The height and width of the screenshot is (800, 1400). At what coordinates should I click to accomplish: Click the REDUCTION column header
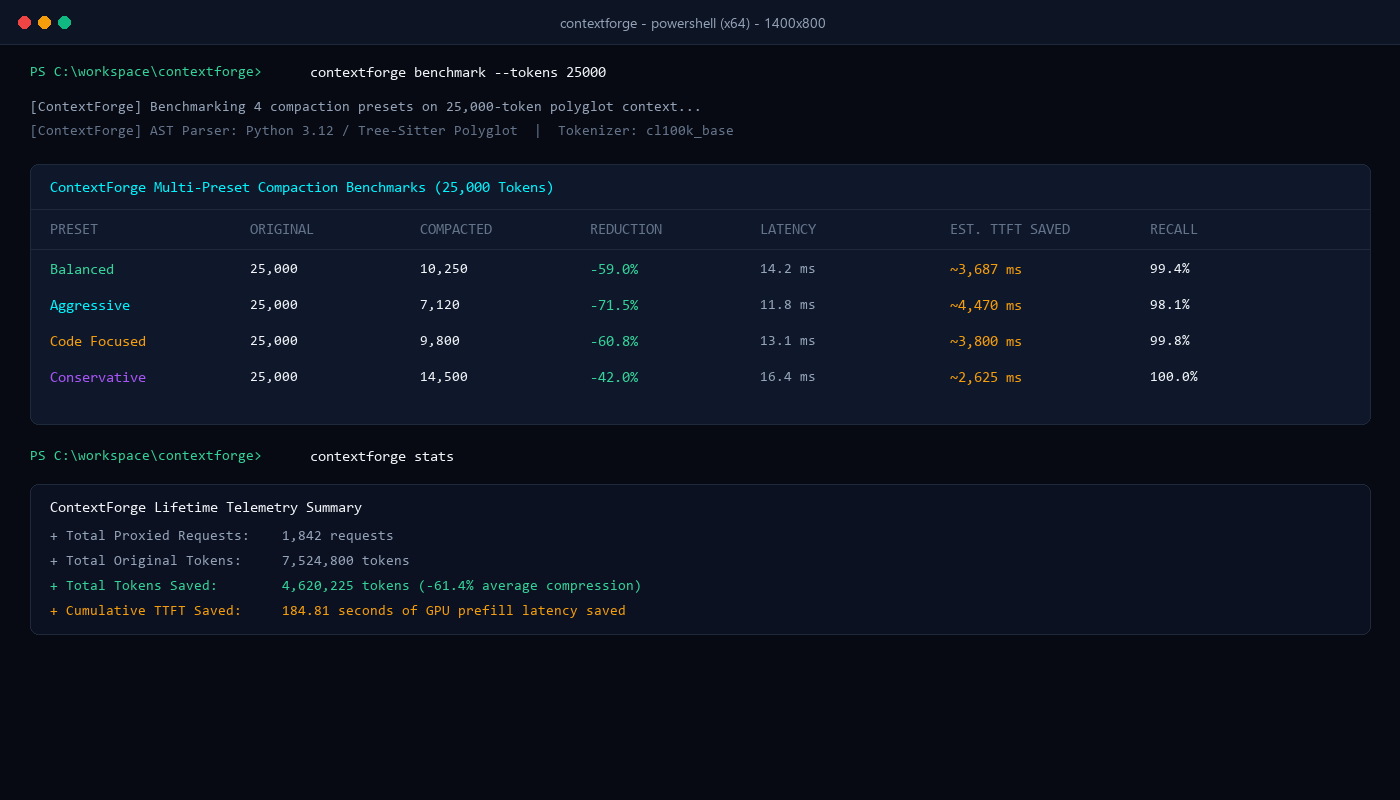626,229
